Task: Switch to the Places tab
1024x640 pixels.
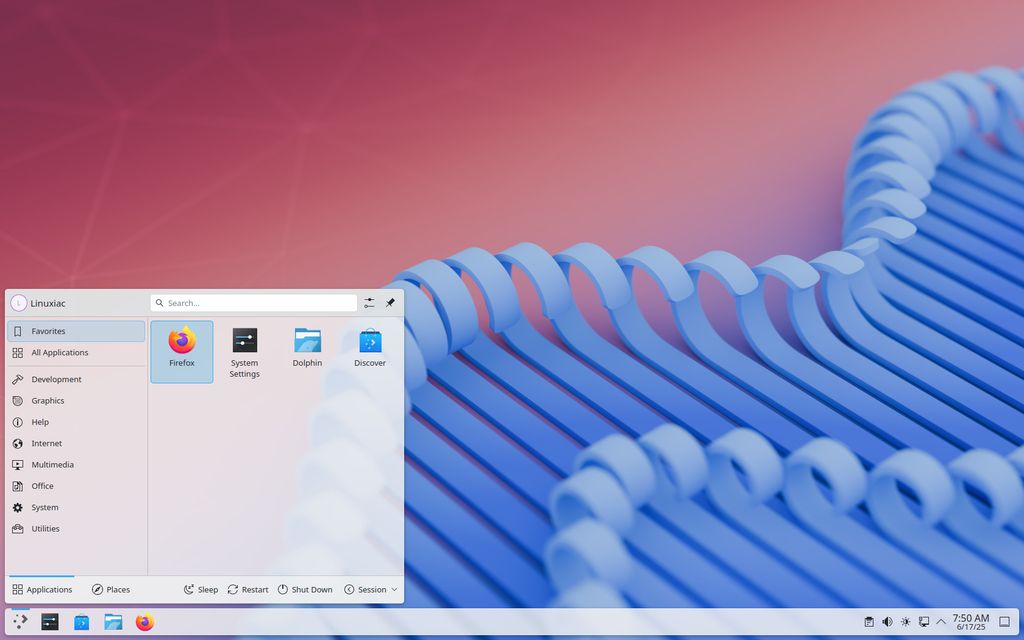Action: (x=110, y=590)
